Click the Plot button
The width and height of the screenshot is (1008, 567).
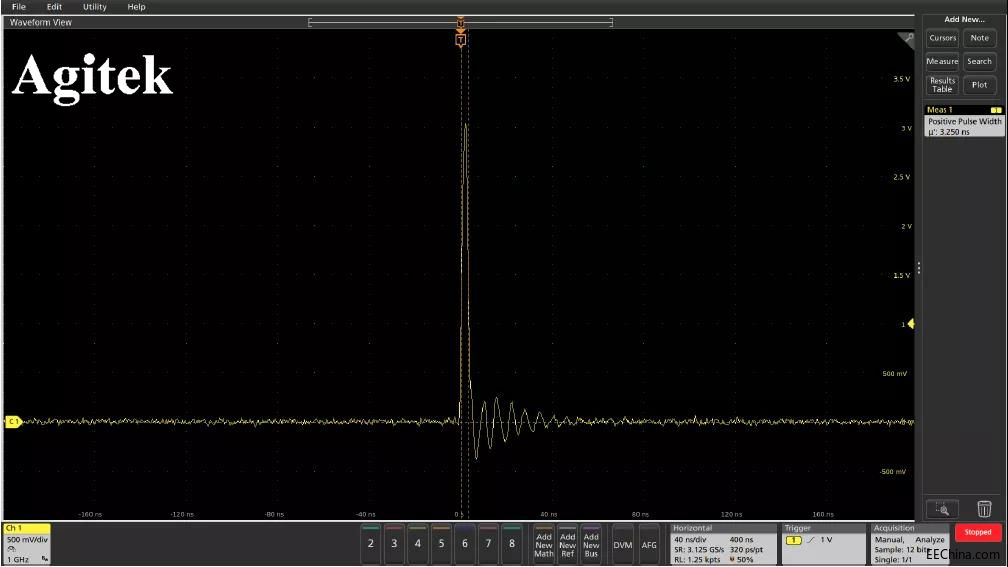(980, 85)
